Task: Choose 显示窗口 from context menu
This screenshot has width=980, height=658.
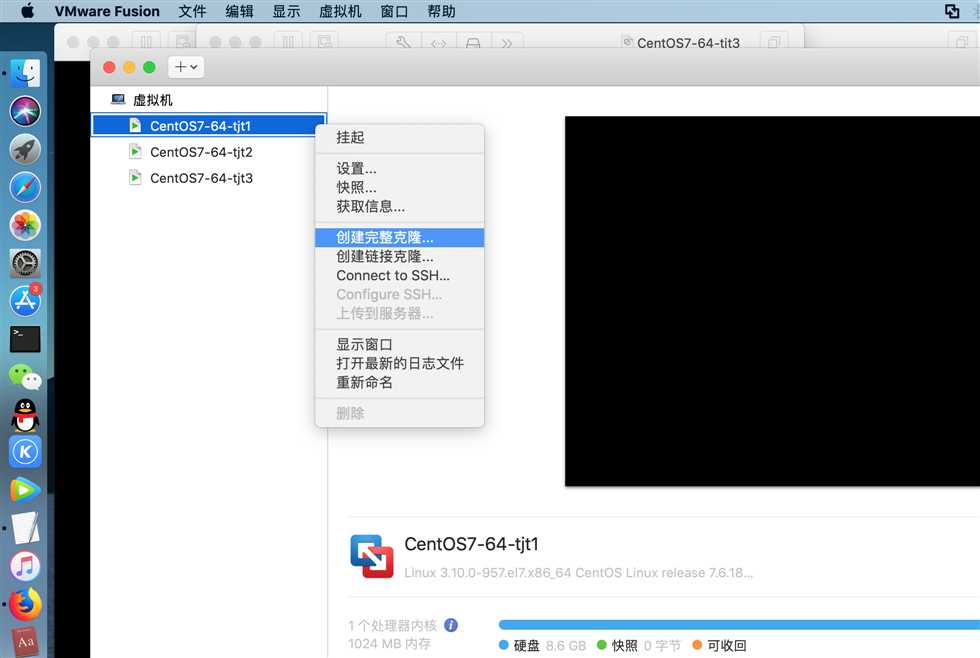Action: 399,344
